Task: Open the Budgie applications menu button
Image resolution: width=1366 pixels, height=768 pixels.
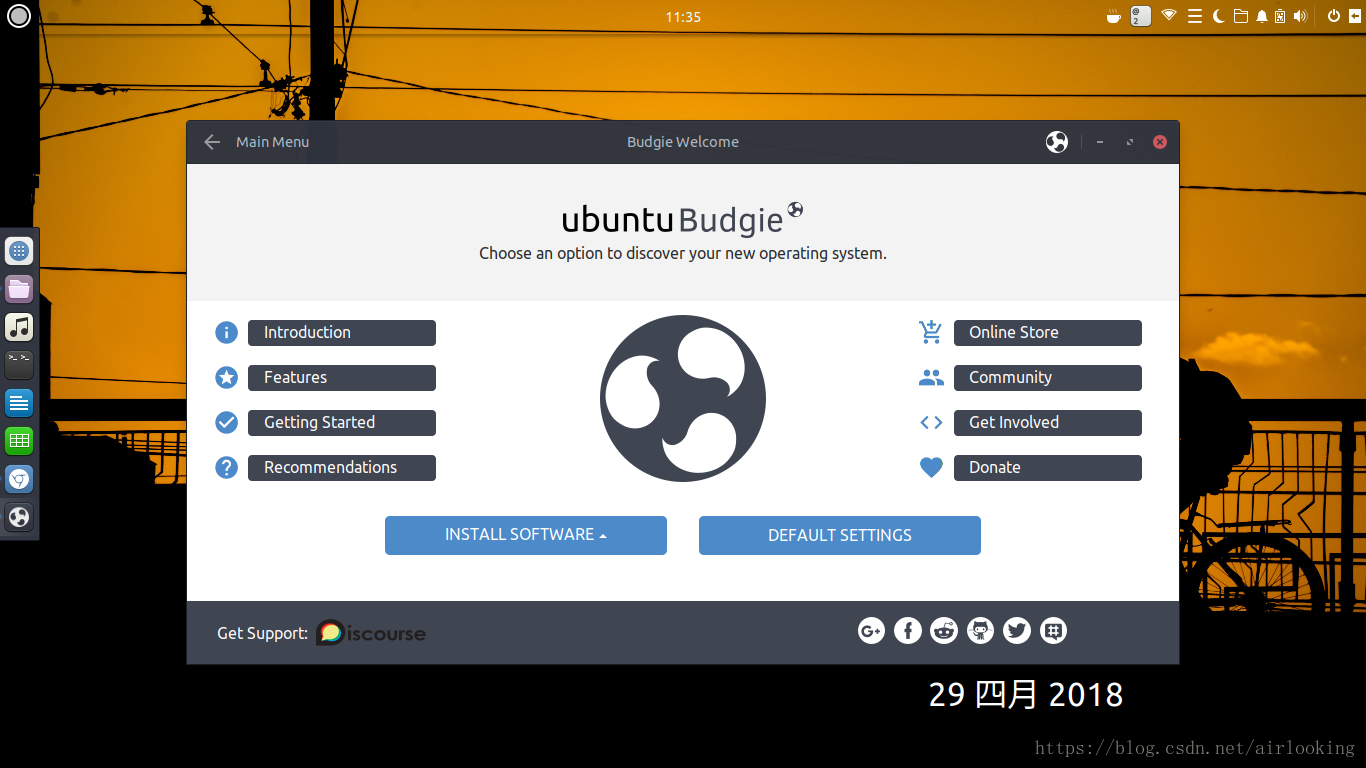Action: tap(19, 16)
